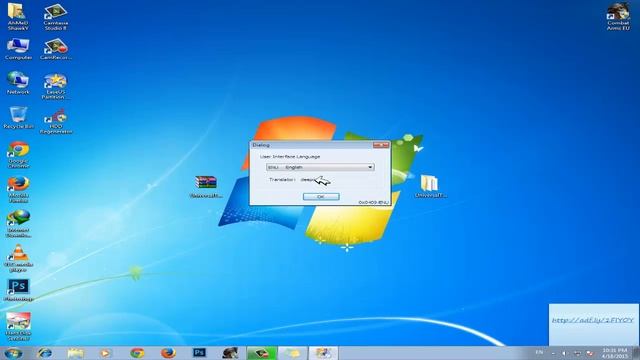The width and height of the screenshot is (640, 360).
Task: Select the Combat Arms EU desktop icon
Action: pyautogui.click(x=618, y=16)
